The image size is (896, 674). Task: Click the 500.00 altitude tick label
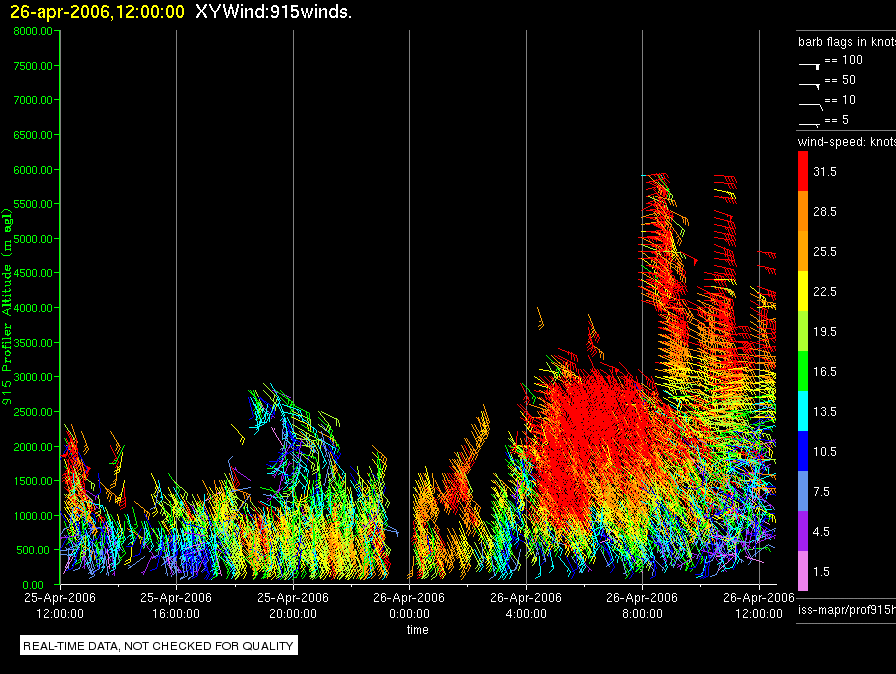point(33,550)
